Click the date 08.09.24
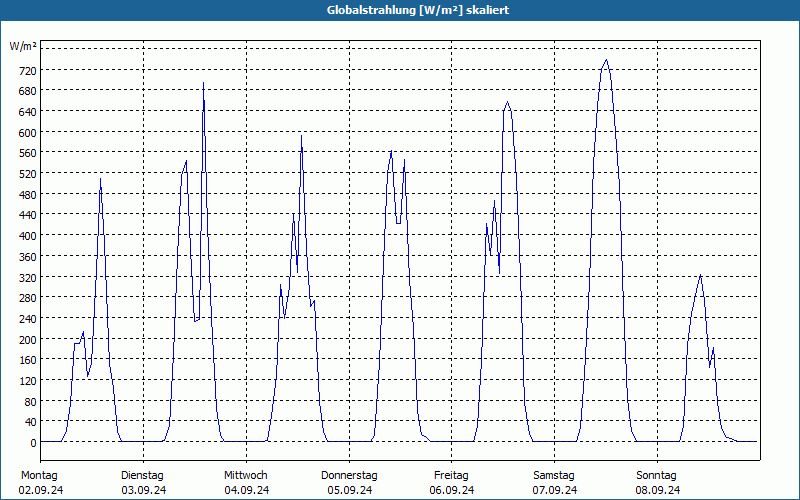The height and width of the screenshot is (500, 800). click(658, 490)
